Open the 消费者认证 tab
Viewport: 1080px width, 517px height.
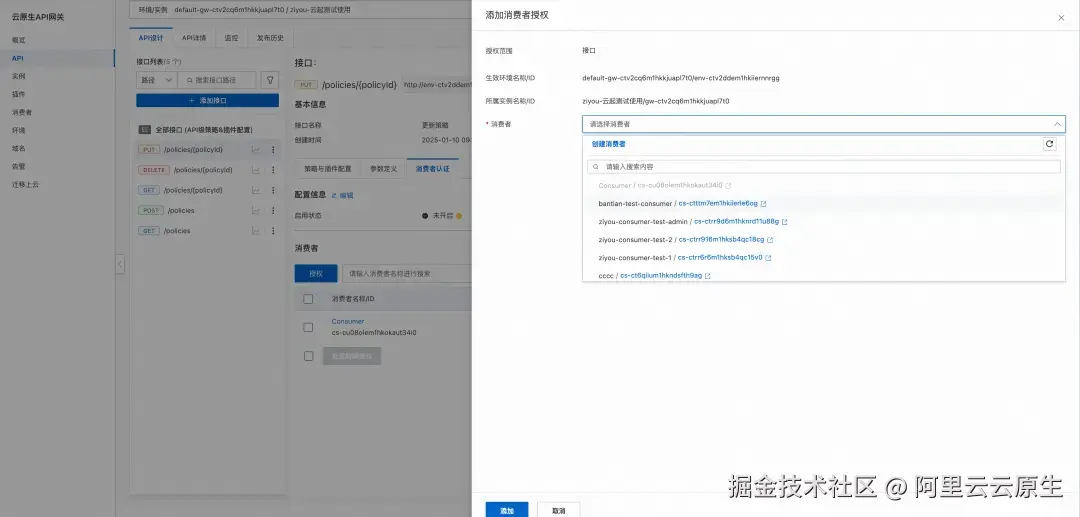pos(433,169)
